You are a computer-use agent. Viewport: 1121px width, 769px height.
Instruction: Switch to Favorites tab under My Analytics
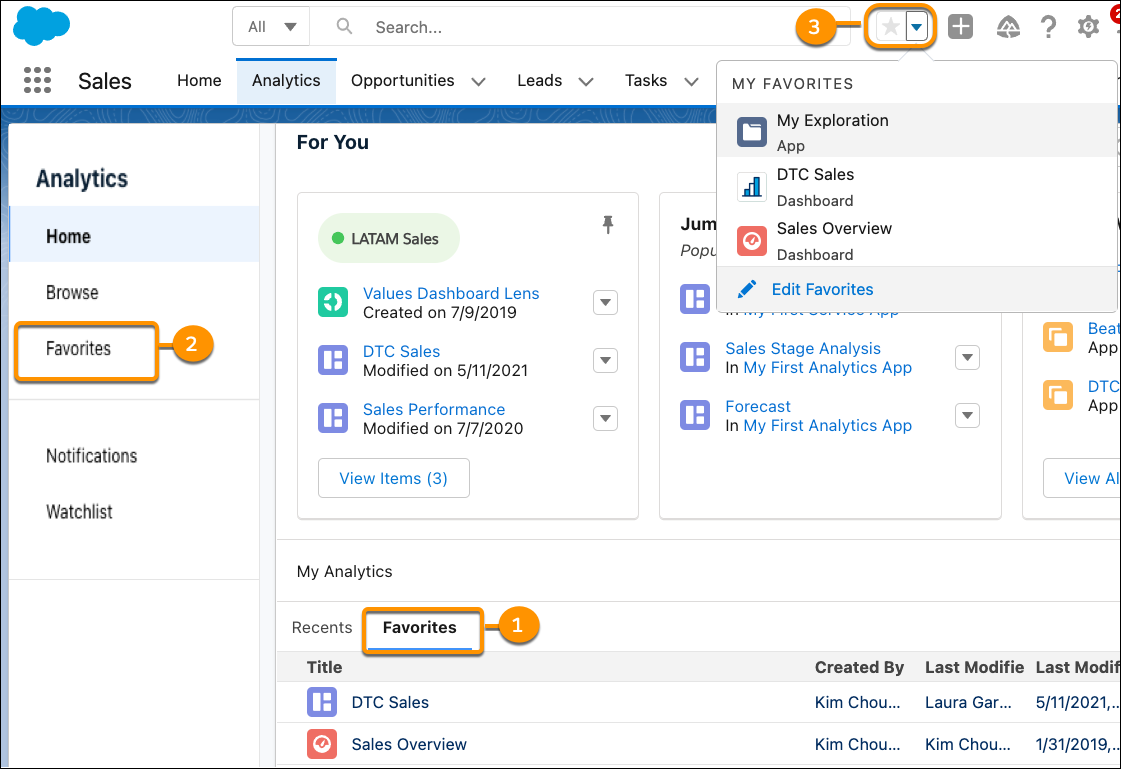coord(420,627)
